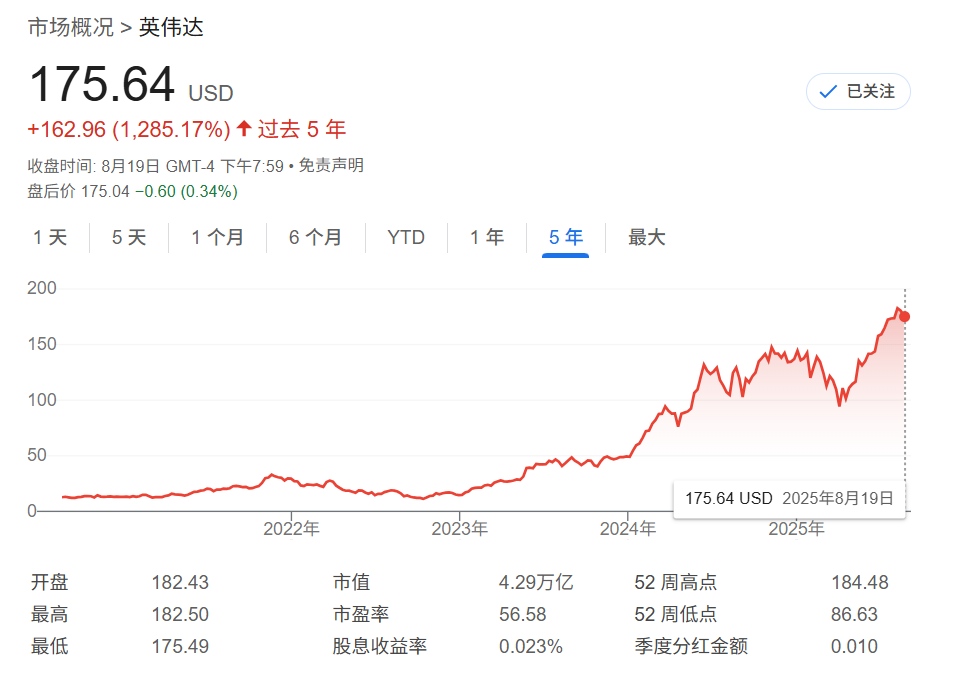Click the 开盘 label
Image resolution: width=964 pixels, height=682 pixels.
point(50,582)
